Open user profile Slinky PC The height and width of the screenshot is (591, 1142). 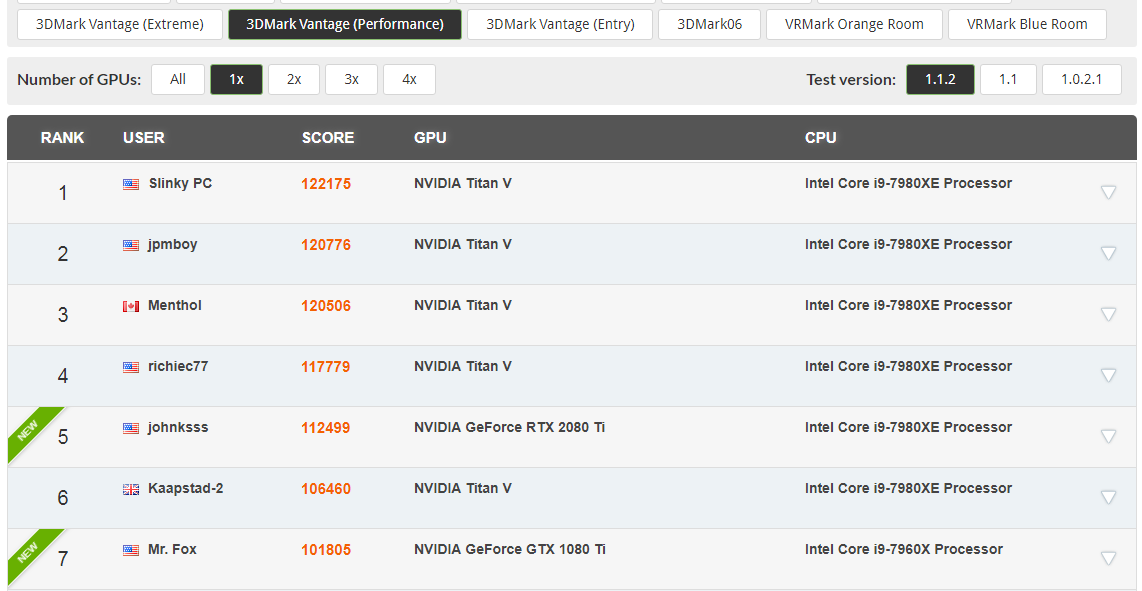point(180,184)
